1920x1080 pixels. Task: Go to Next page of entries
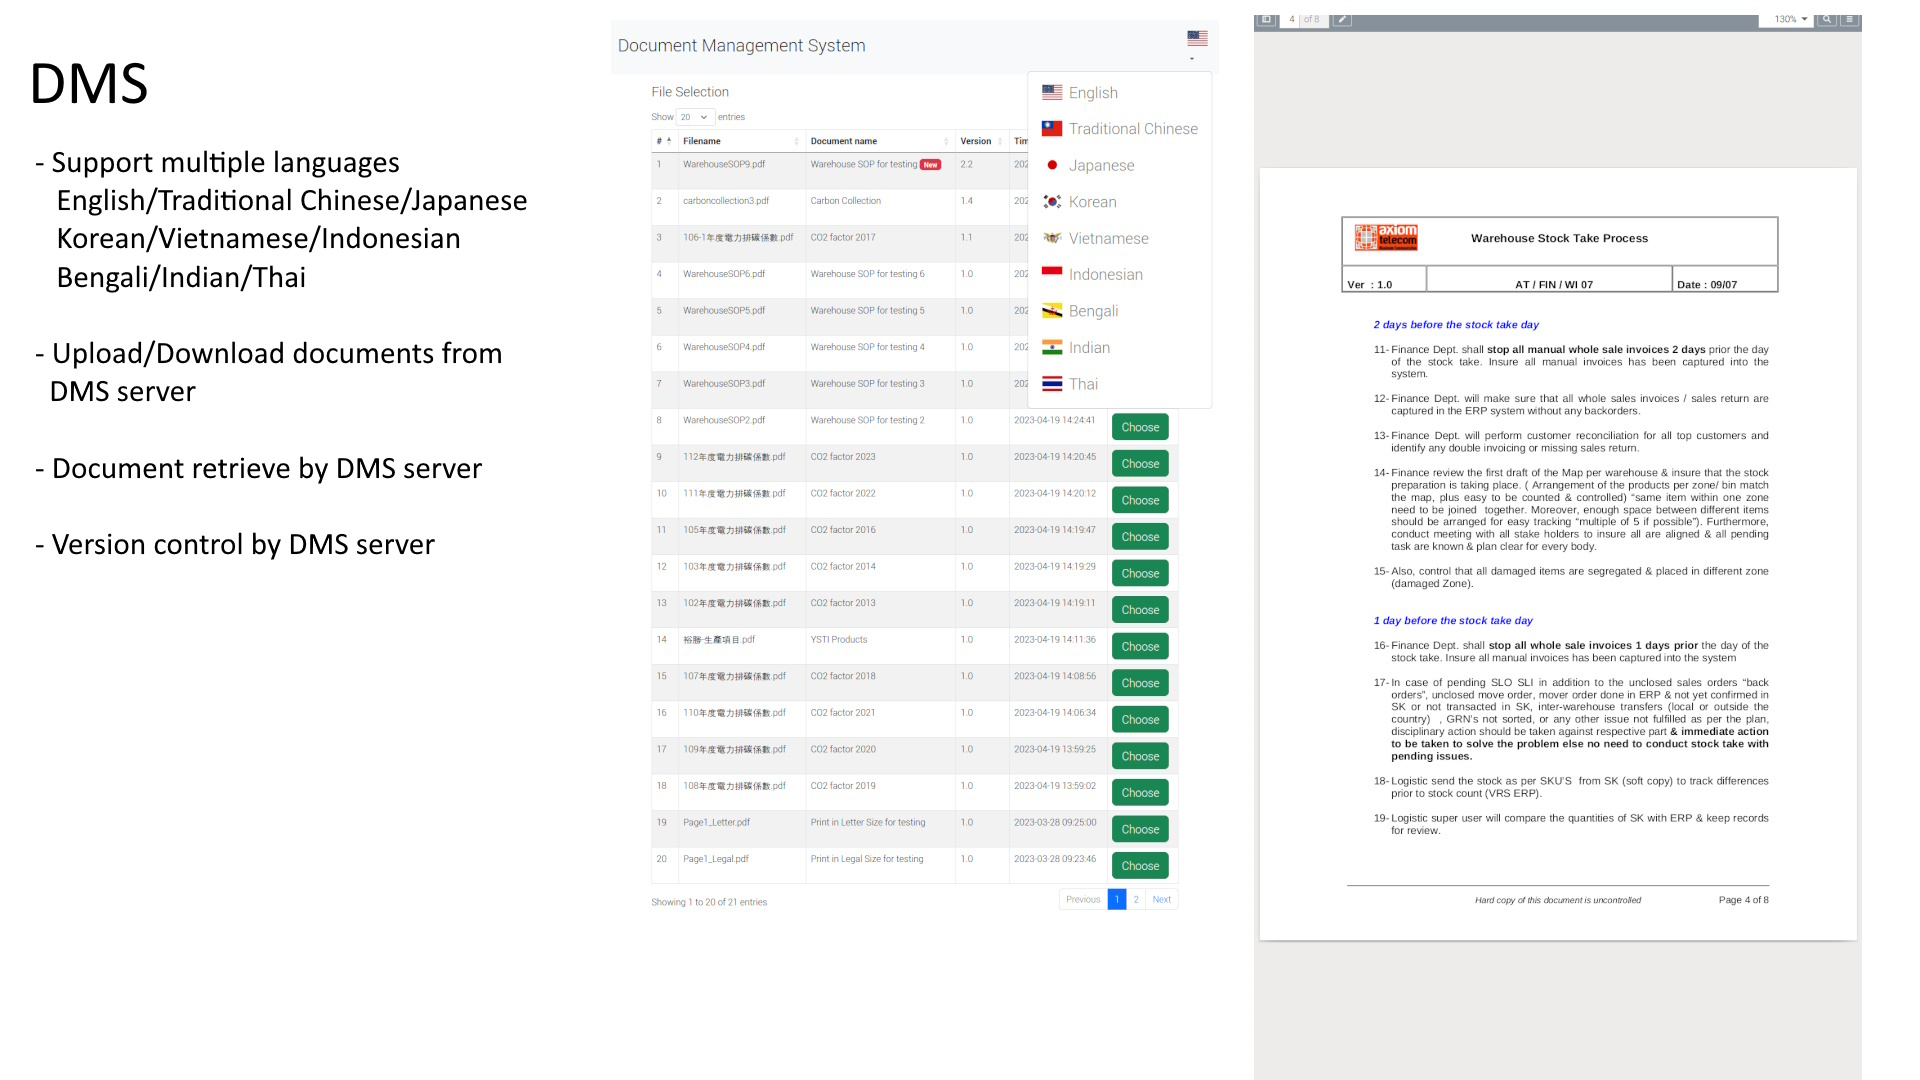[1161, 899]
